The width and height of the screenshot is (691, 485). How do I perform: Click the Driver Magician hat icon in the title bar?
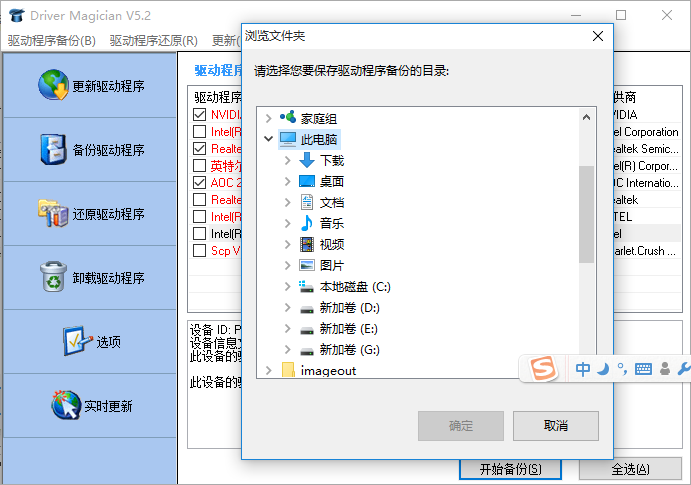[x=17, y=15]
